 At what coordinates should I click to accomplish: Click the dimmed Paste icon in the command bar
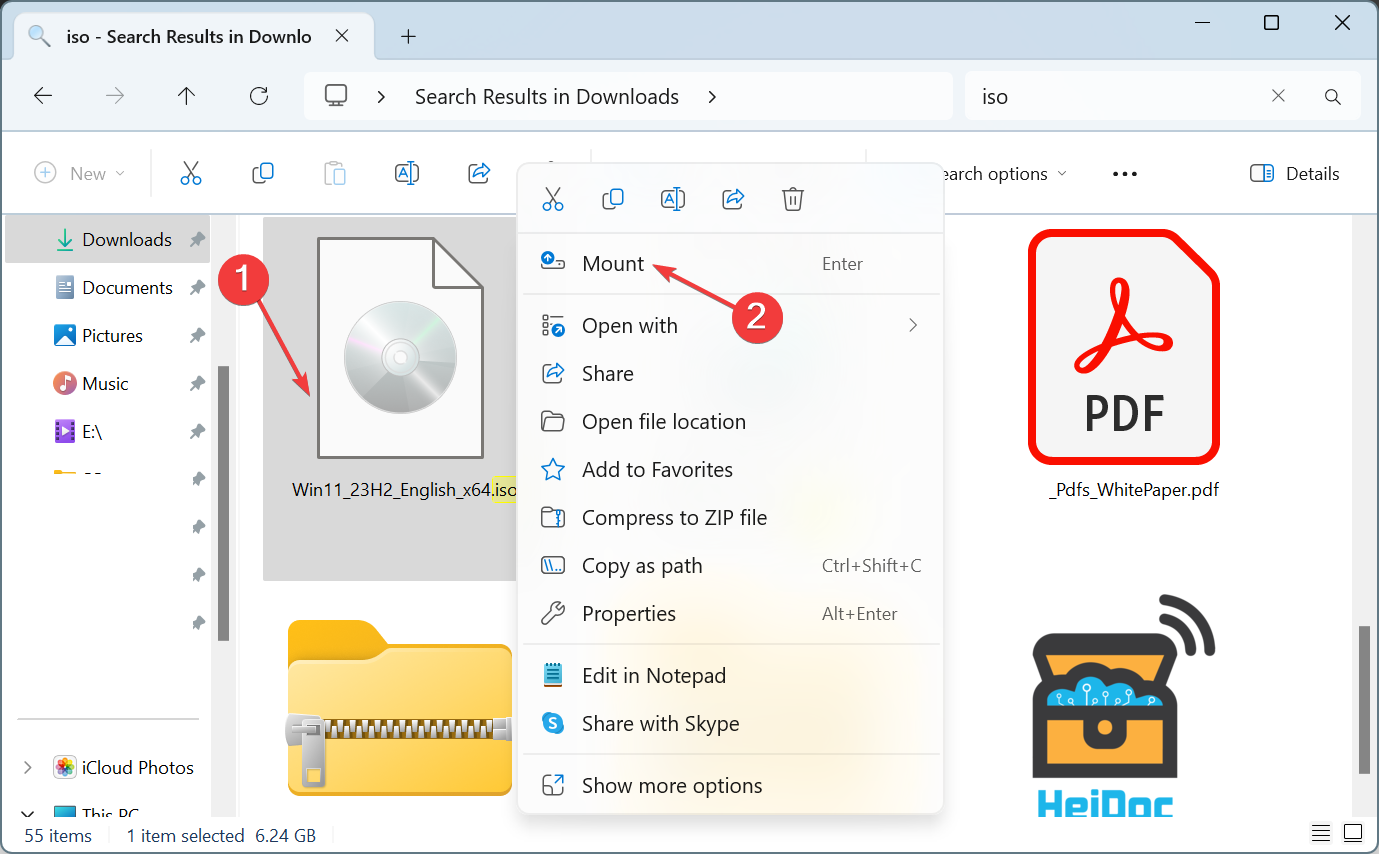pos(335,173)
